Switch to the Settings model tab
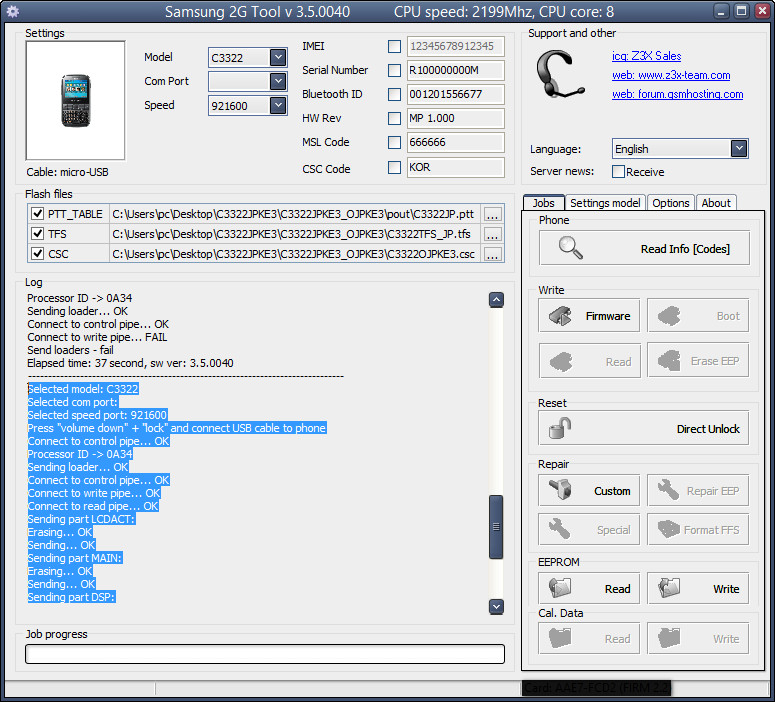Screen dimensions: 775x702 point(605,203)
